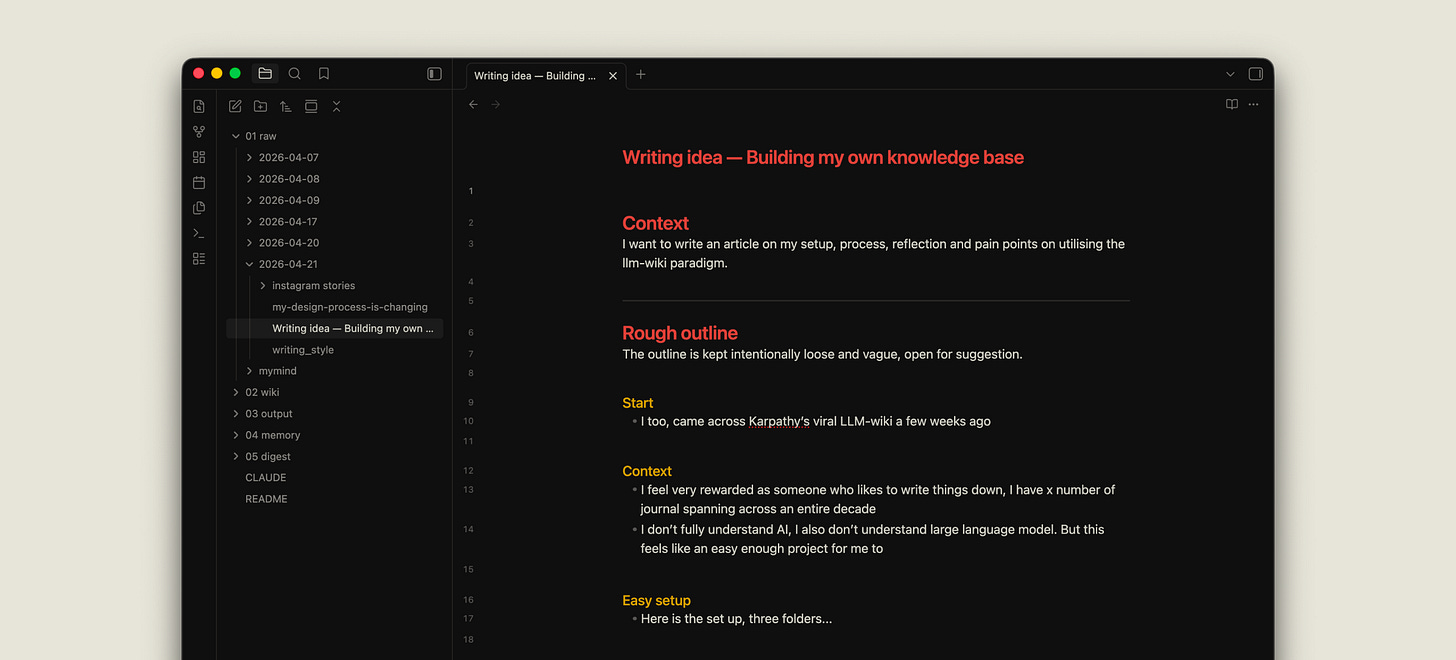1456x660 pixels.
Task: Open the tab list dropdown chevron
Action: tap(1230, 74)
